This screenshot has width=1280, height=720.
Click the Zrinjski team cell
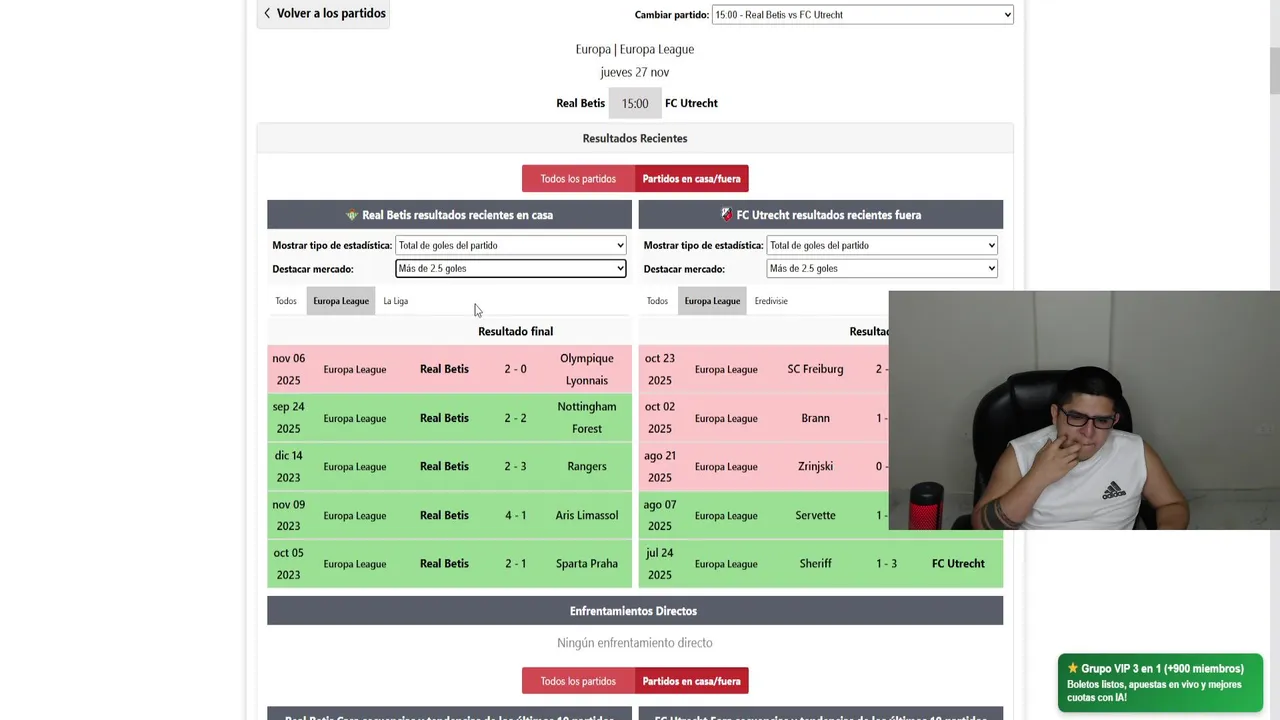point(815,466)
